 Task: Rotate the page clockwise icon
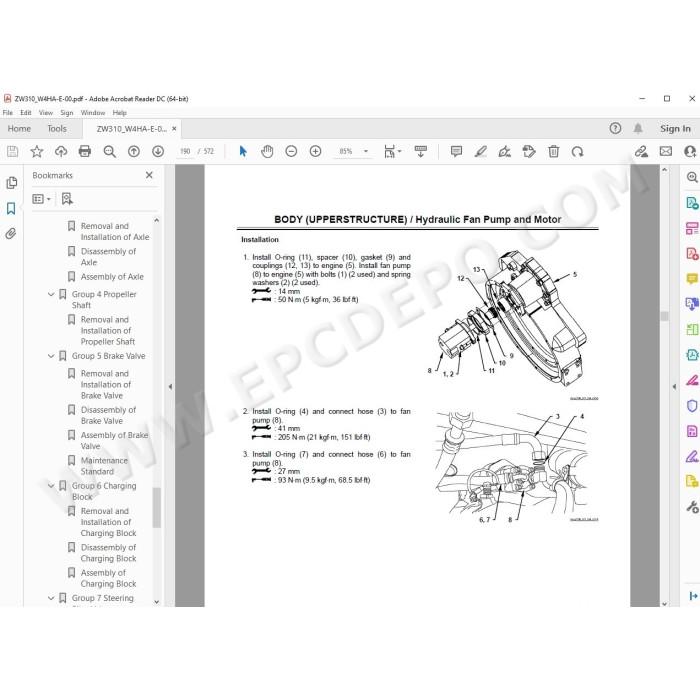pos(577,152)
